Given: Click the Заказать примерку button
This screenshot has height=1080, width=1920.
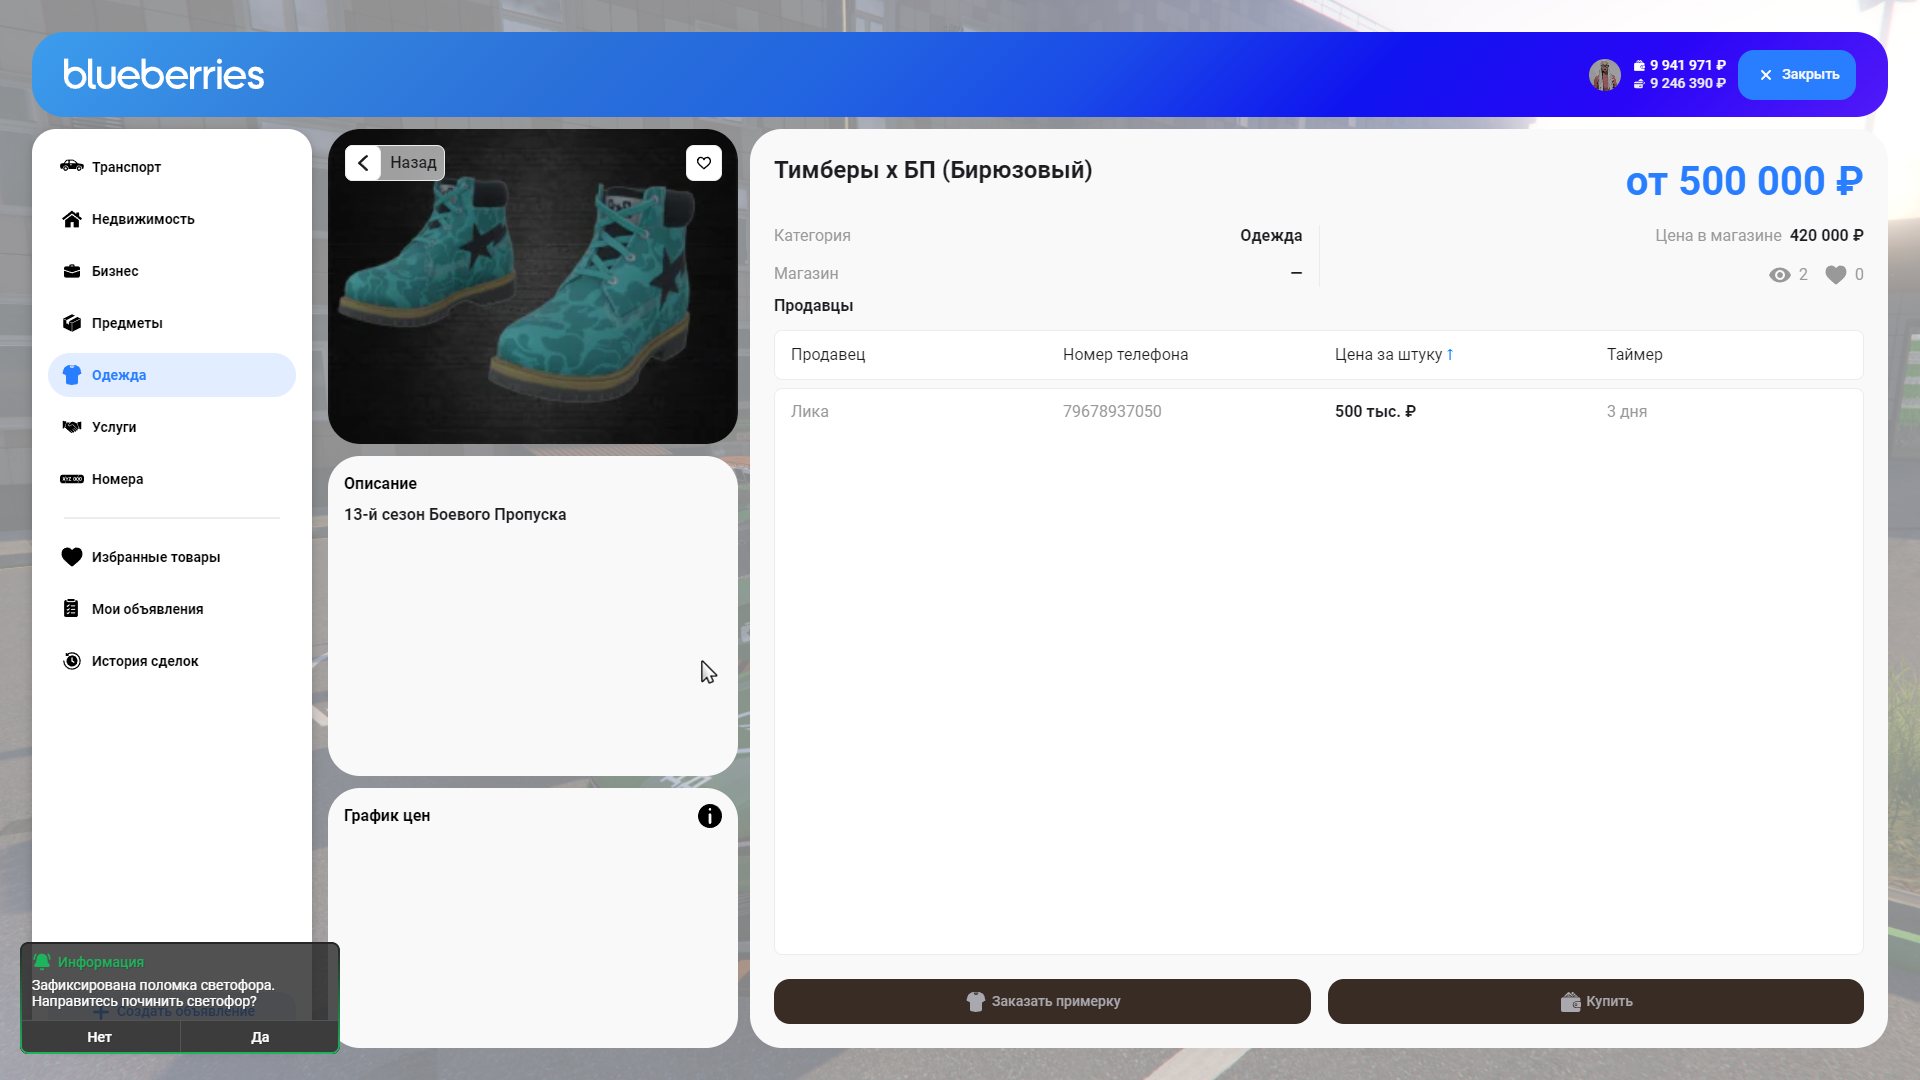Looking at the screenshot, I should pyautogui.click(x=1042, y=1001).
